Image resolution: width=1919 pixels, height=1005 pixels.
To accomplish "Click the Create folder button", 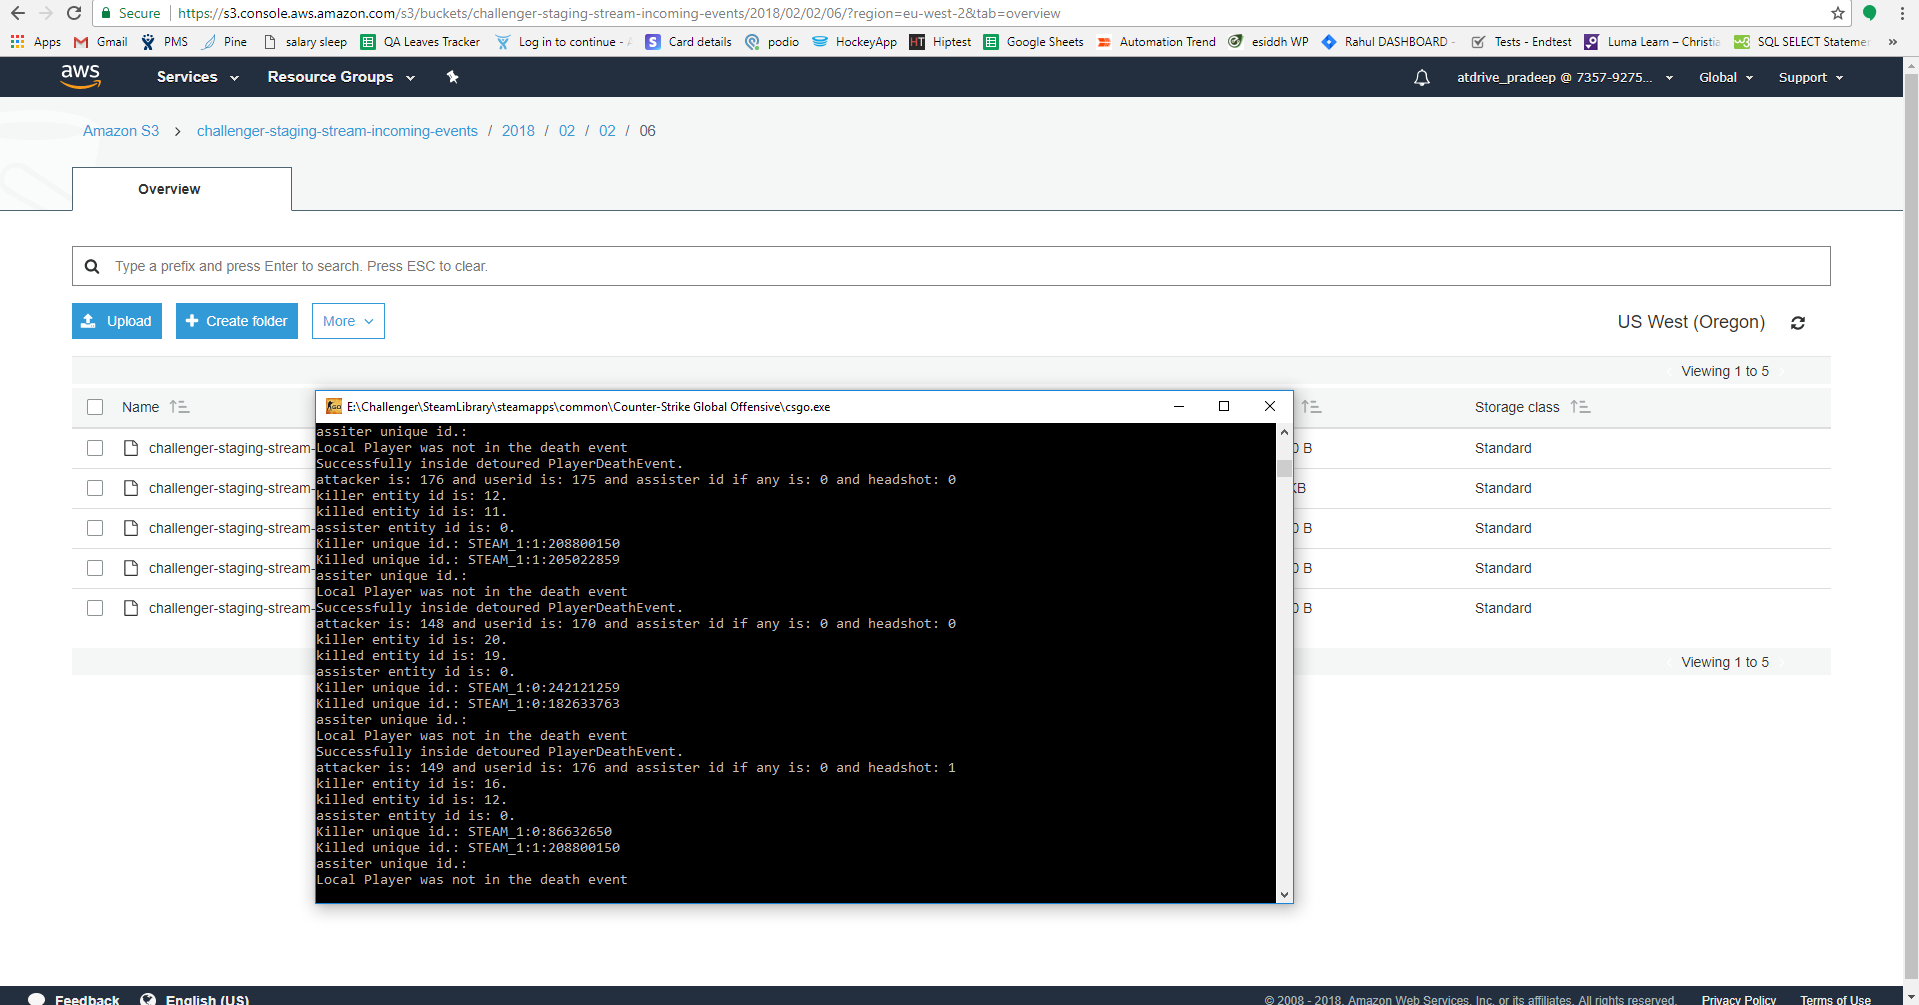I will click(237, 321).
